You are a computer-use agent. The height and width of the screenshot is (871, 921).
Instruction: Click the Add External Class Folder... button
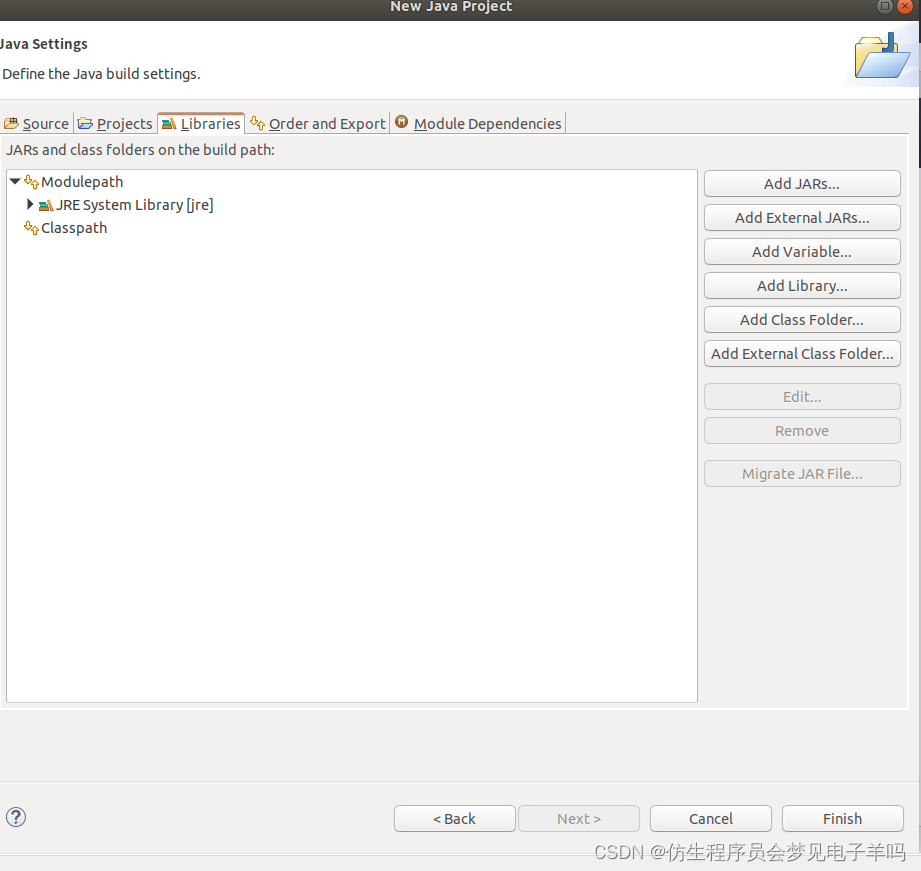pos(802,354)
